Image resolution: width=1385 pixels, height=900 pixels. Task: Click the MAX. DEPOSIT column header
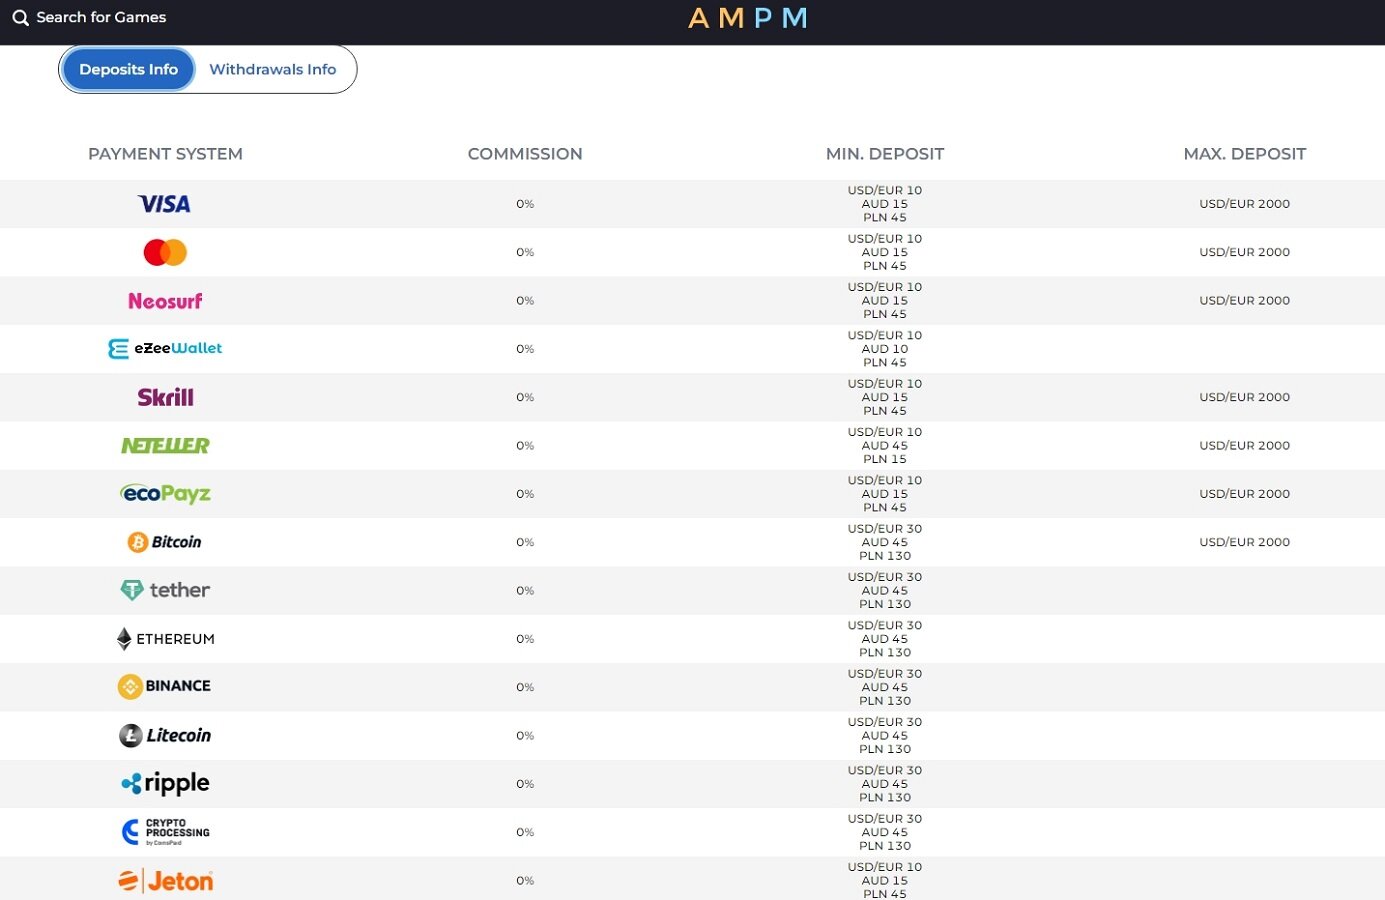point(1245,154)
